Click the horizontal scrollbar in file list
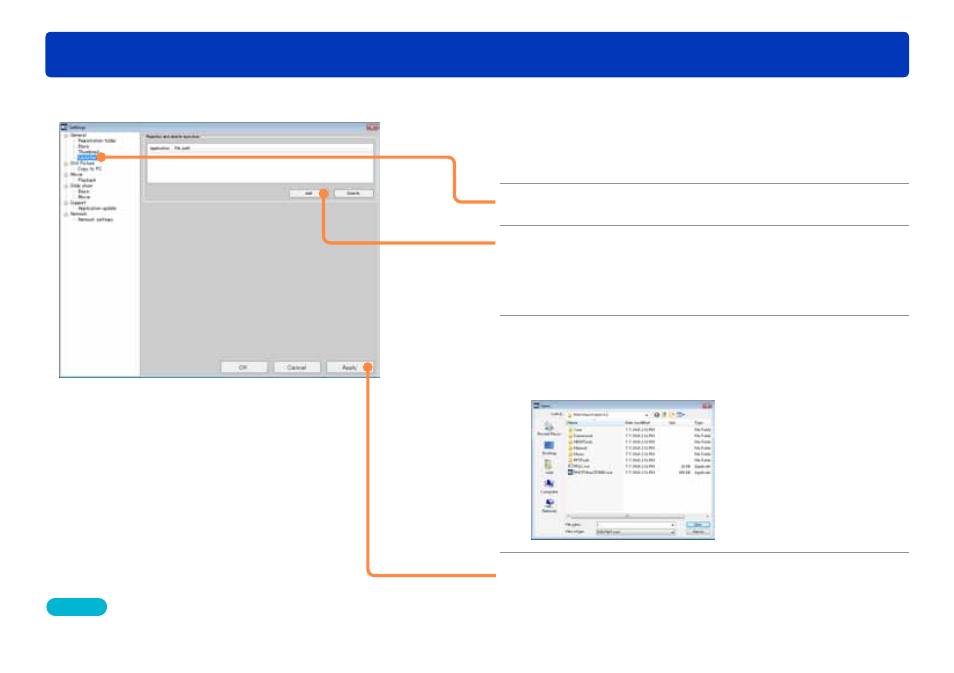 click(638, 516)
